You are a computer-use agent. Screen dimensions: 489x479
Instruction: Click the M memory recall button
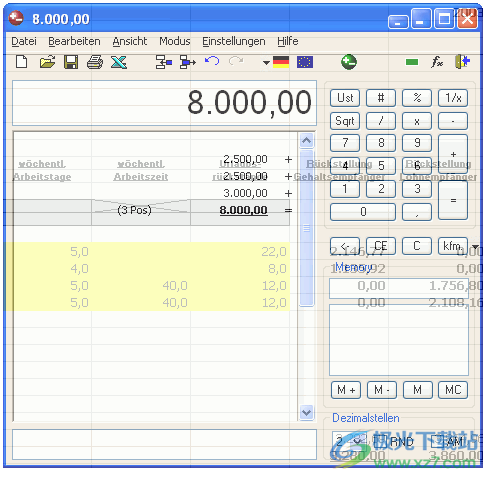(x=418, y=390)
